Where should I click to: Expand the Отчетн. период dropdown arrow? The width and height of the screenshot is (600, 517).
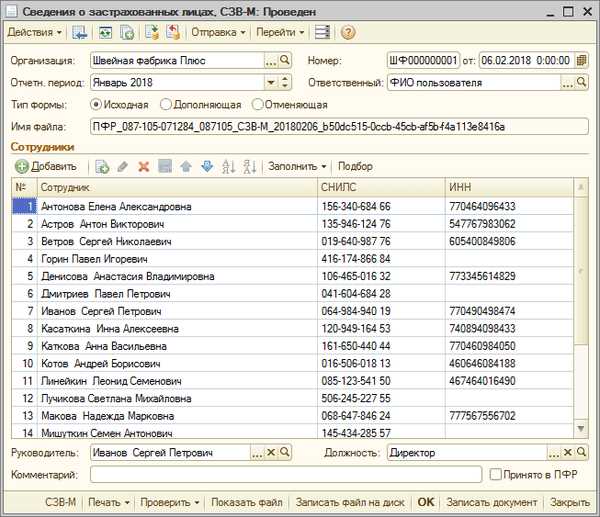coord(271,82)
